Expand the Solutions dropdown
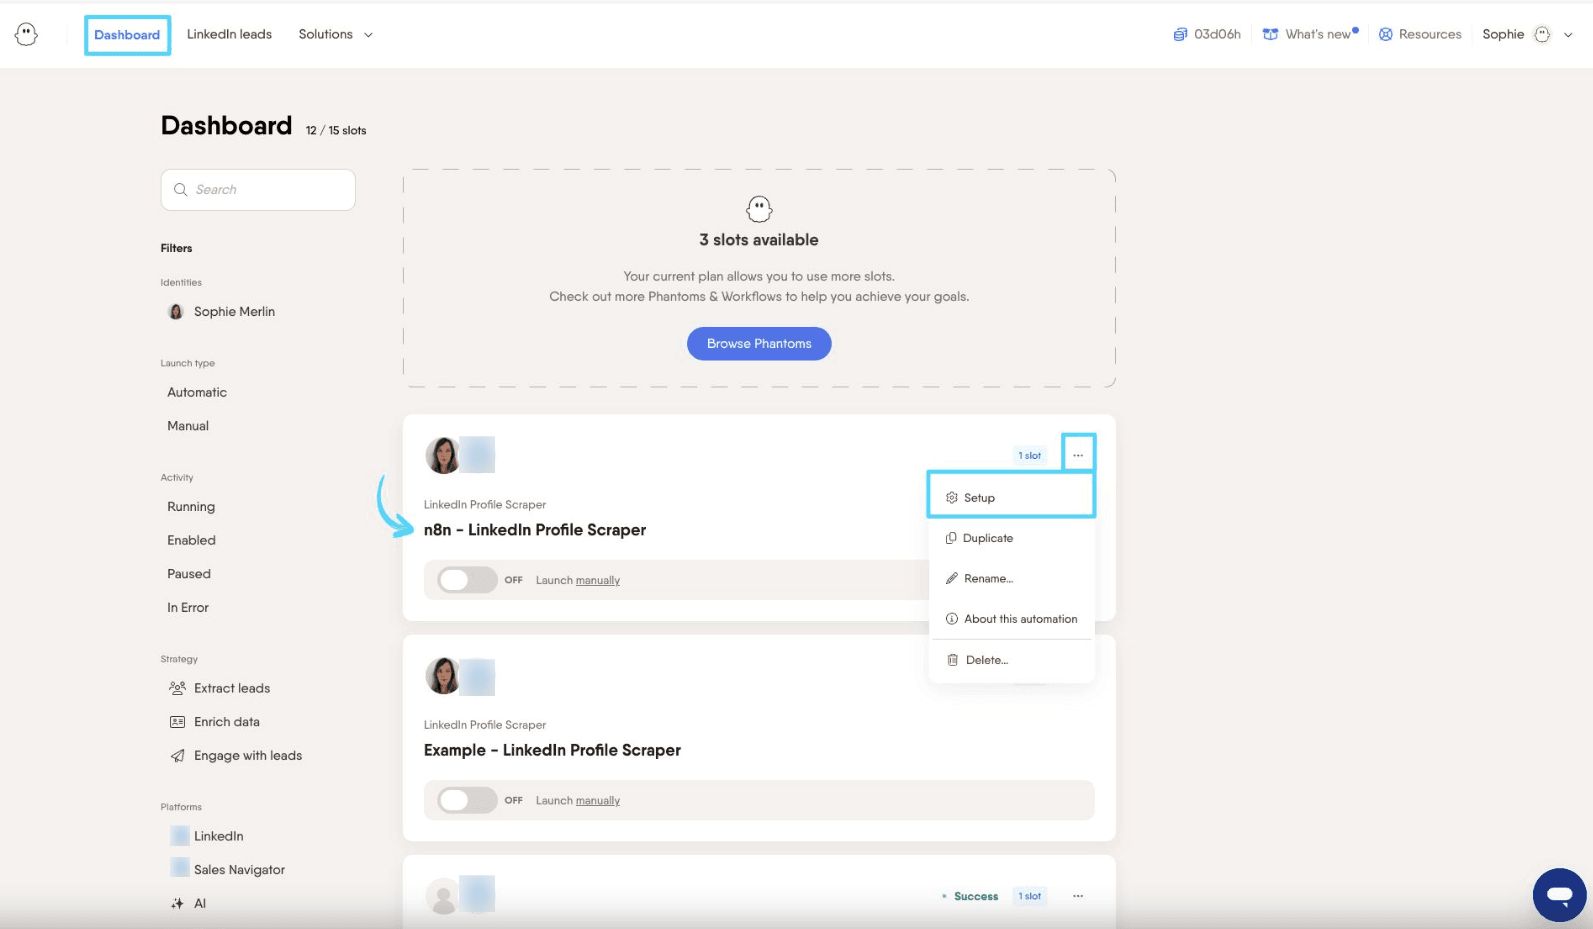 336,34
